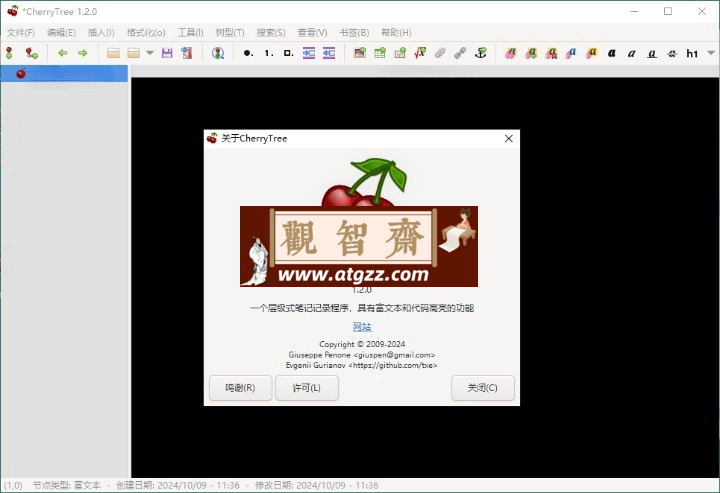Image resolution: width=720 pixels, height=493 pixels.
Task: Open the find in nodes search icon
Action: click(218, 53)
